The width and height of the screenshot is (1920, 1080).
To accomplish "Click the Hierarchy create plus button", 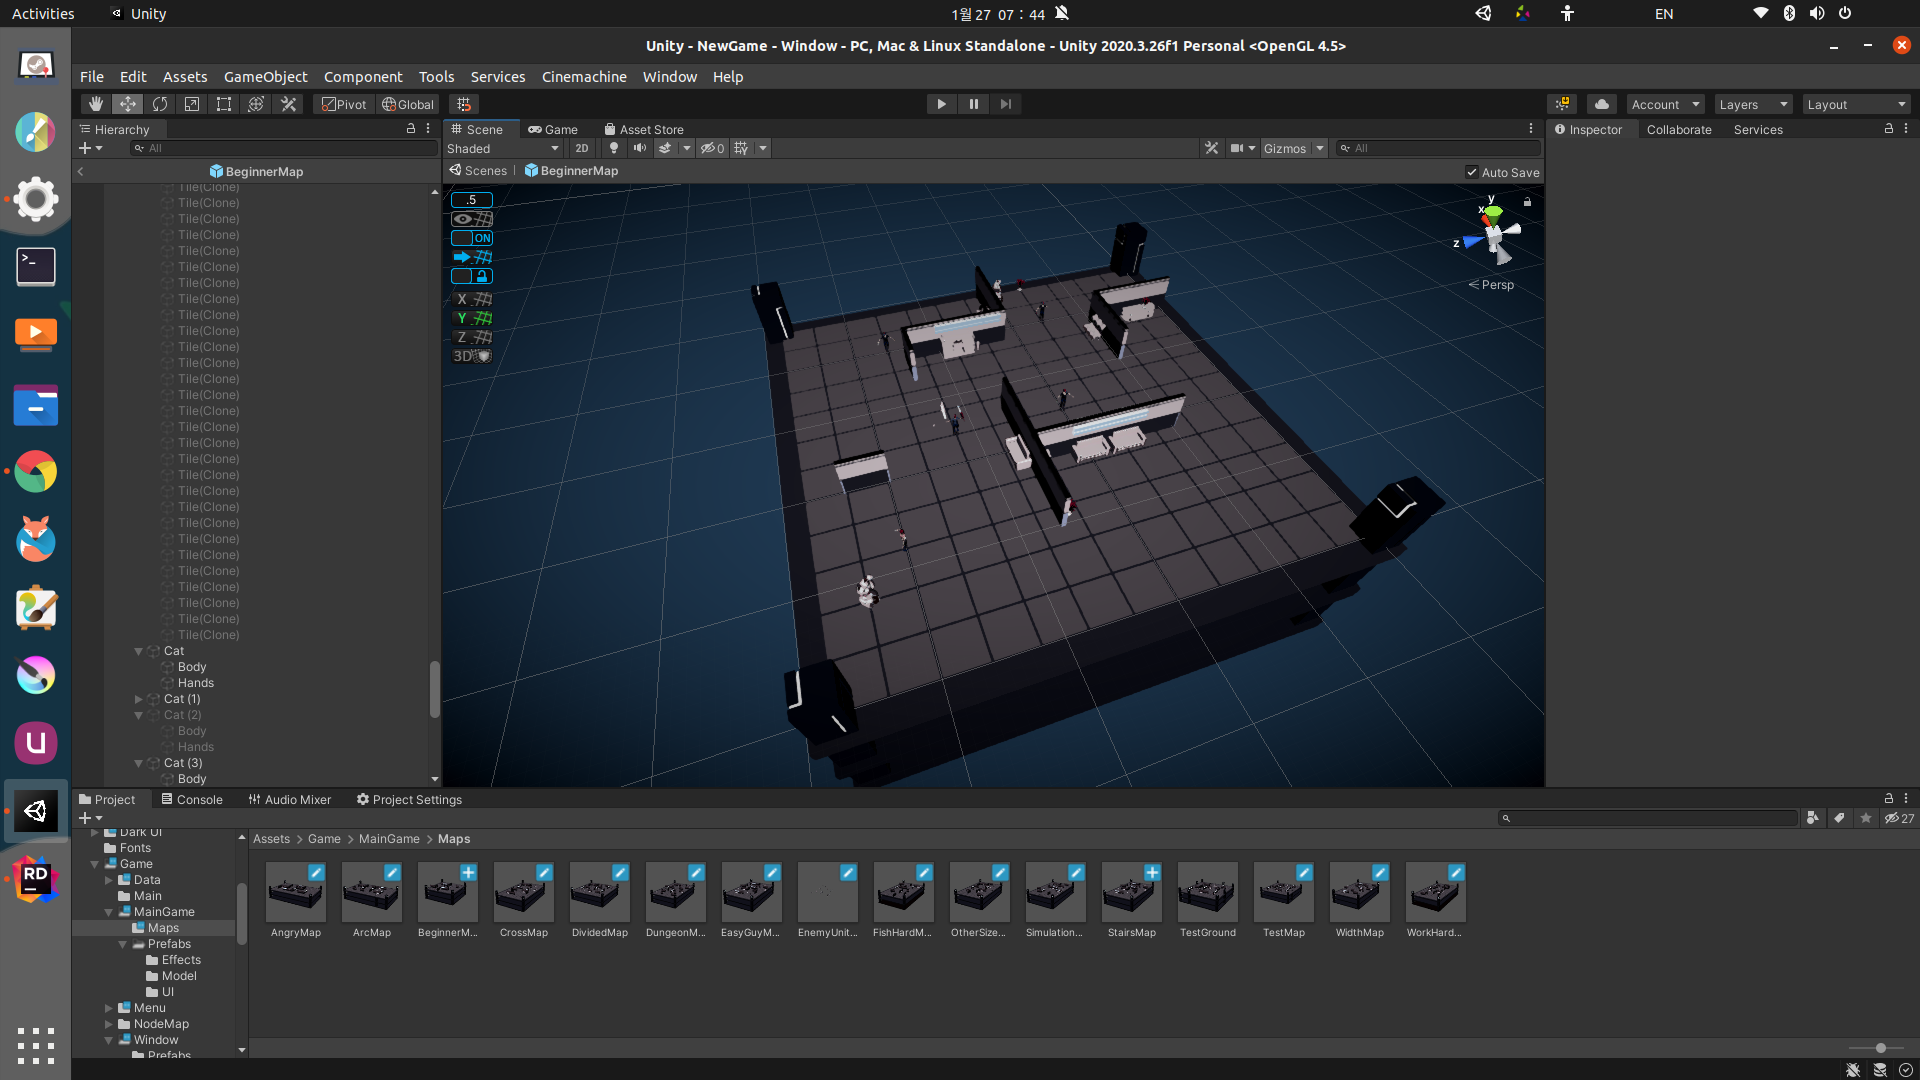I will (90, 148).
